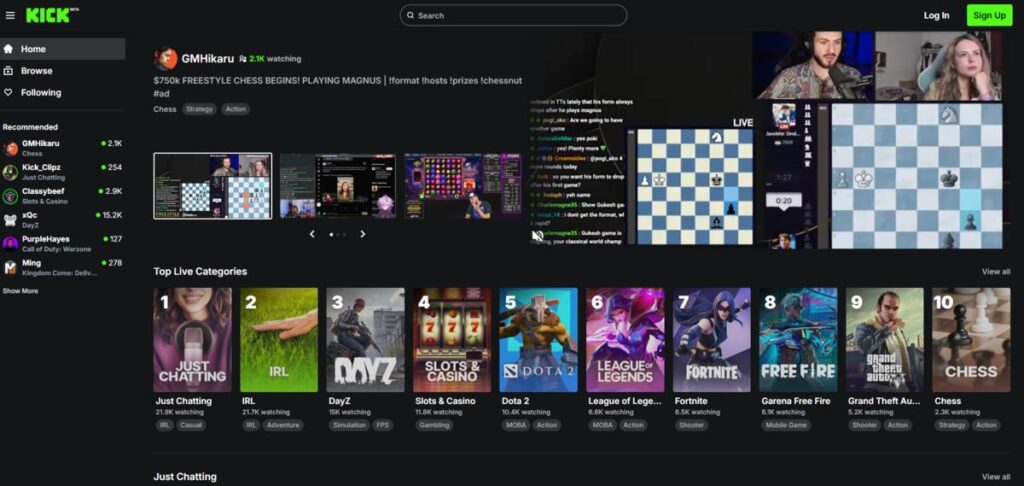
Task: Open League of Legends category card
Action: point(625,340)
